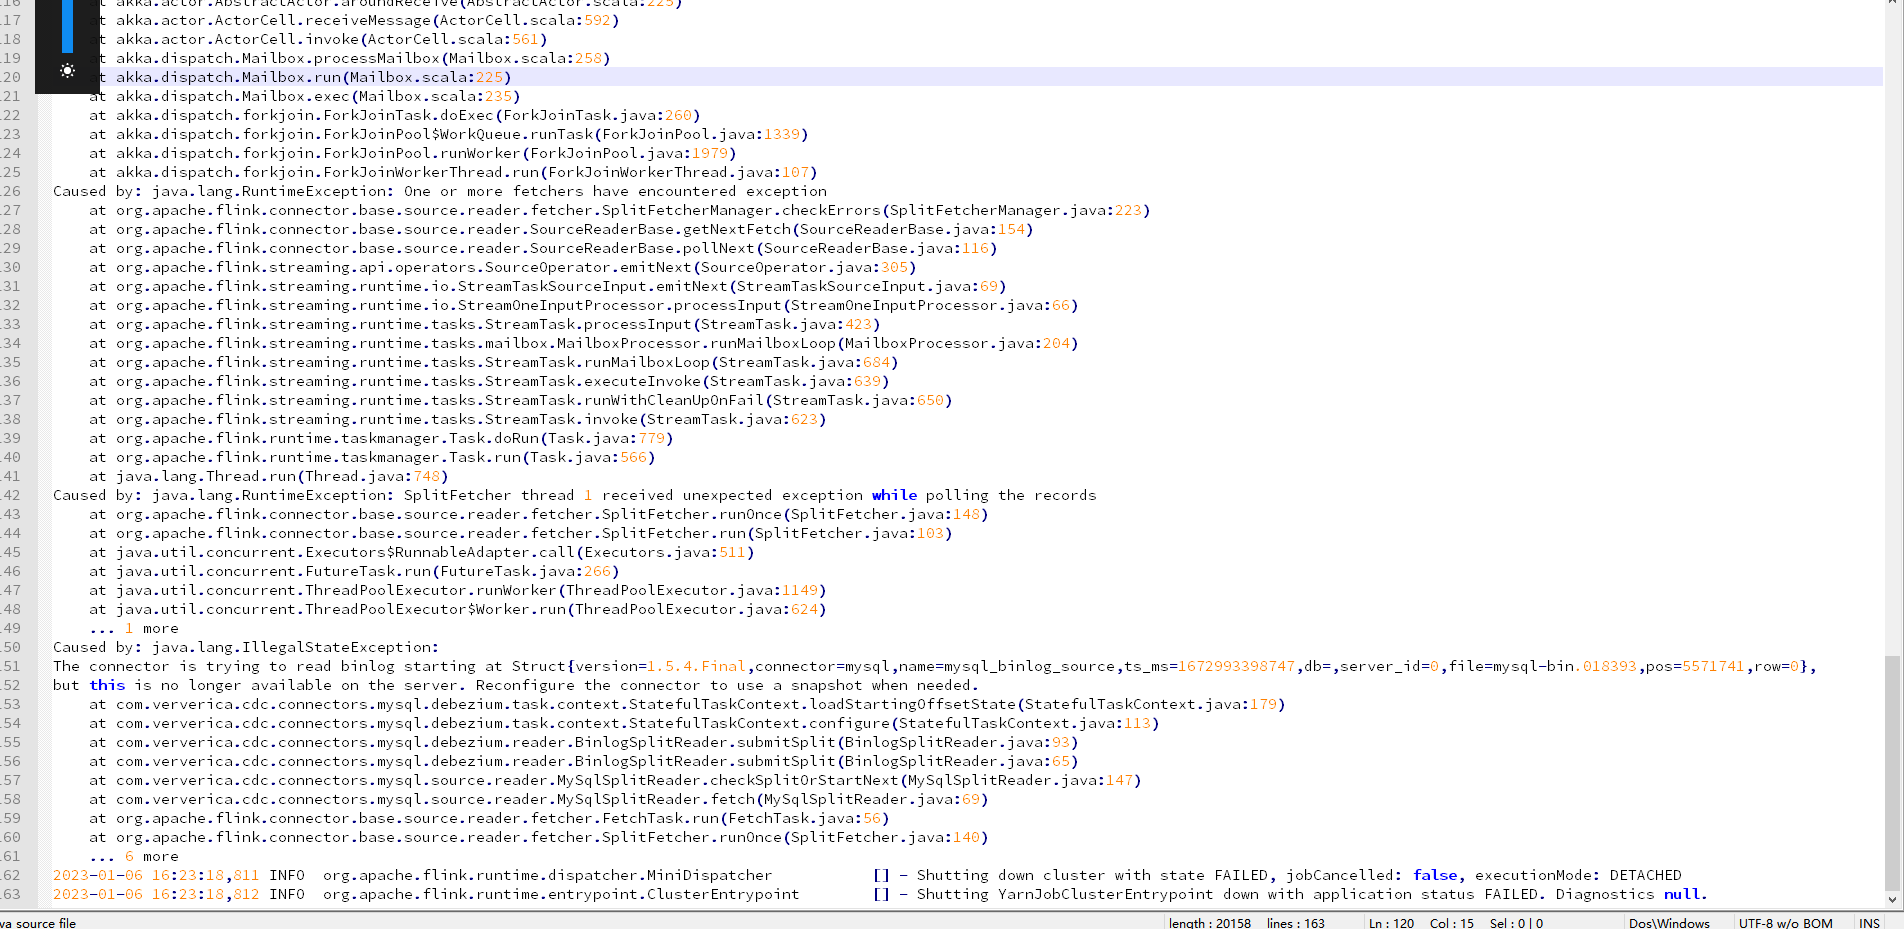Viewport: 1904px width, 929px height.
Task: Click the line 'Task.run(Task.java:566)'
Action: point(372,457)
